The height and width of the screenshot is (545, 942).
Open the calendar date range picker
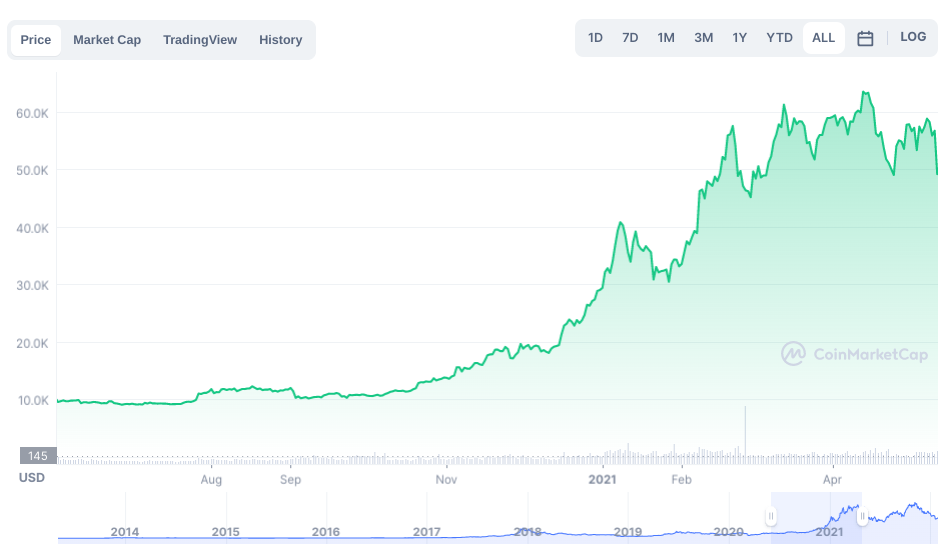[865, 38]
